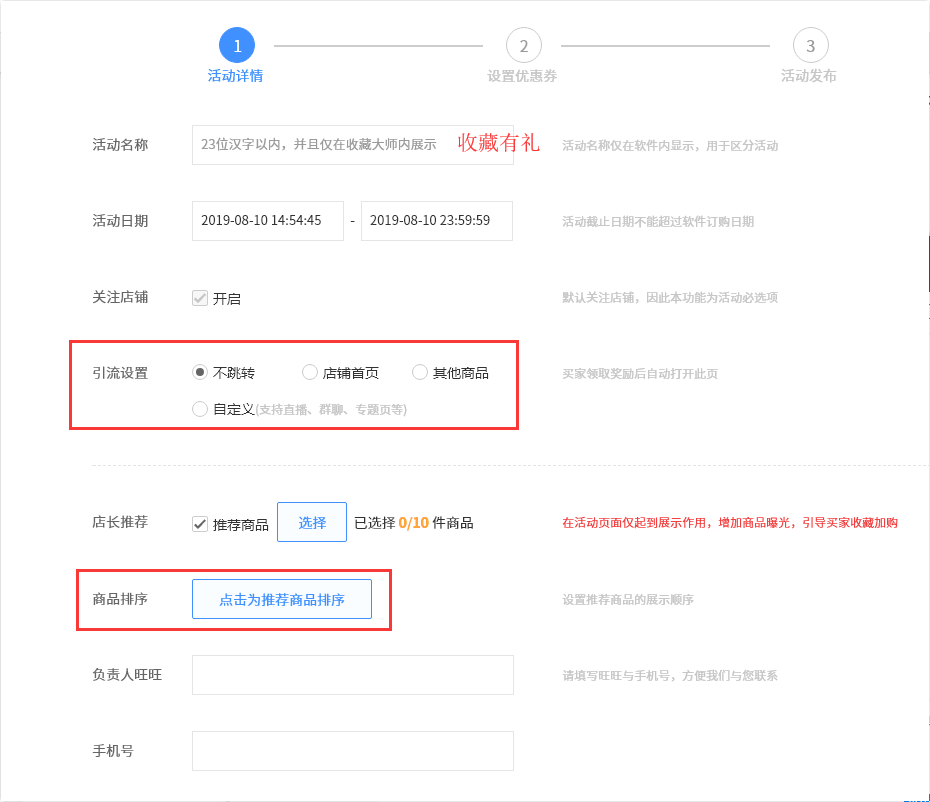Open the end date field 2019-08-10 23:59:59
The width and height of the screenshot is (930, 802).
(437, 221)
